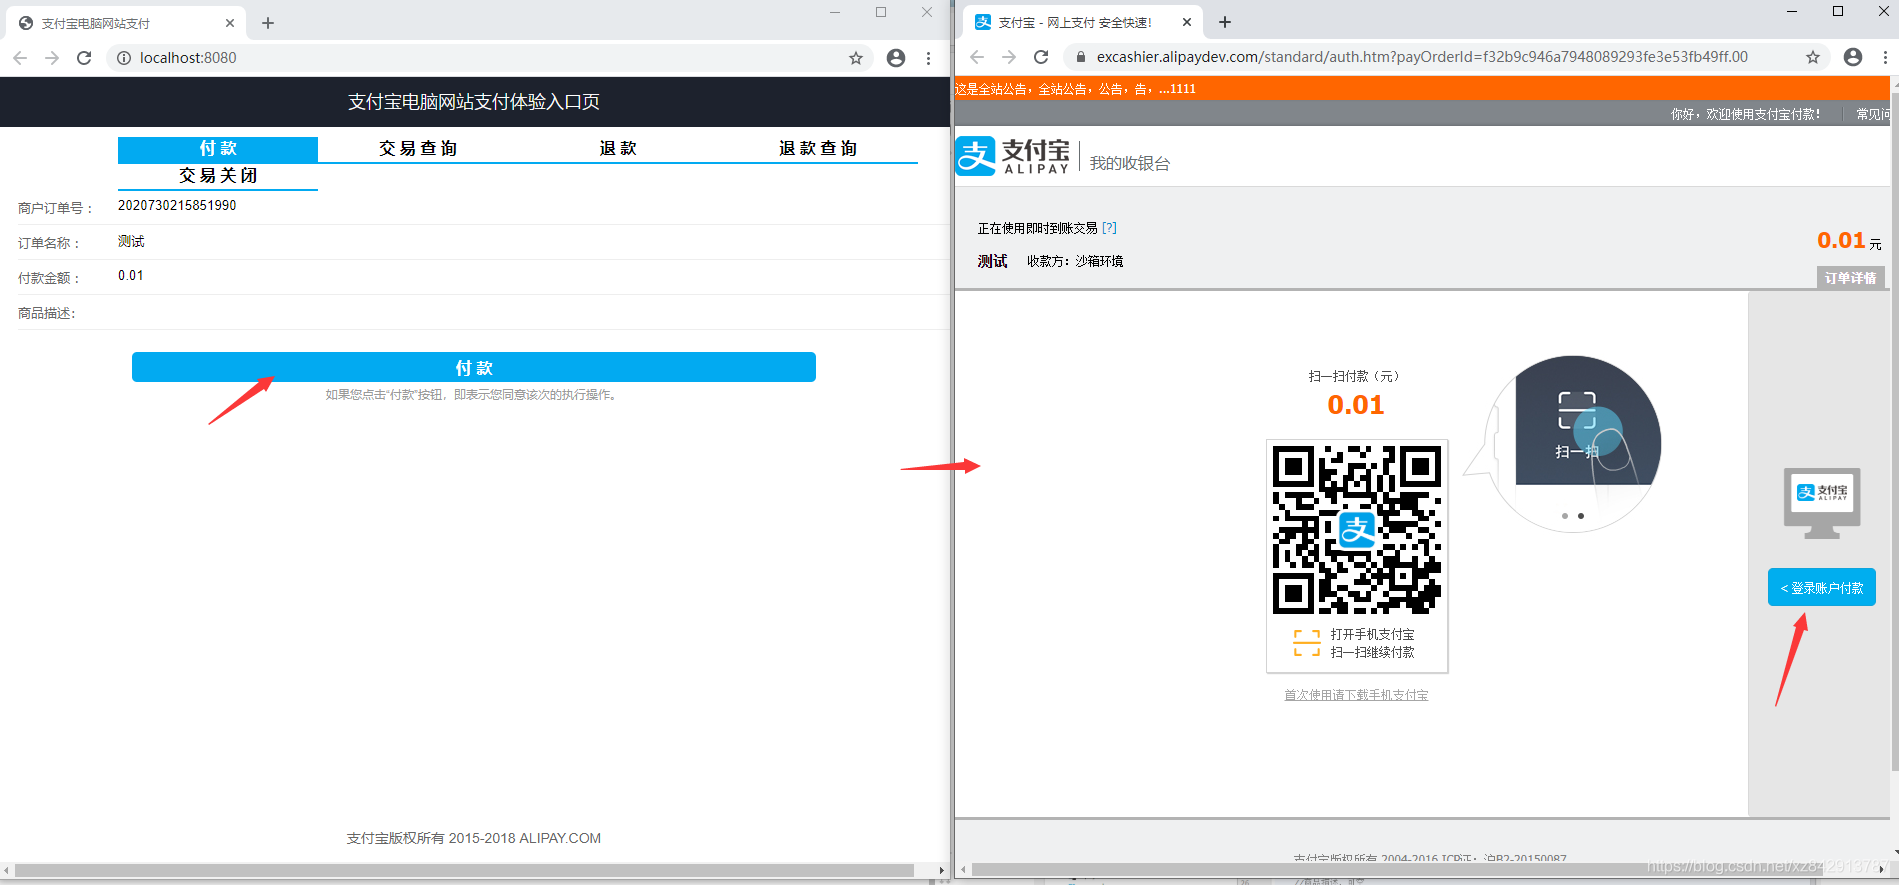Open profile avatar in Alipay cashier window

1853,57
